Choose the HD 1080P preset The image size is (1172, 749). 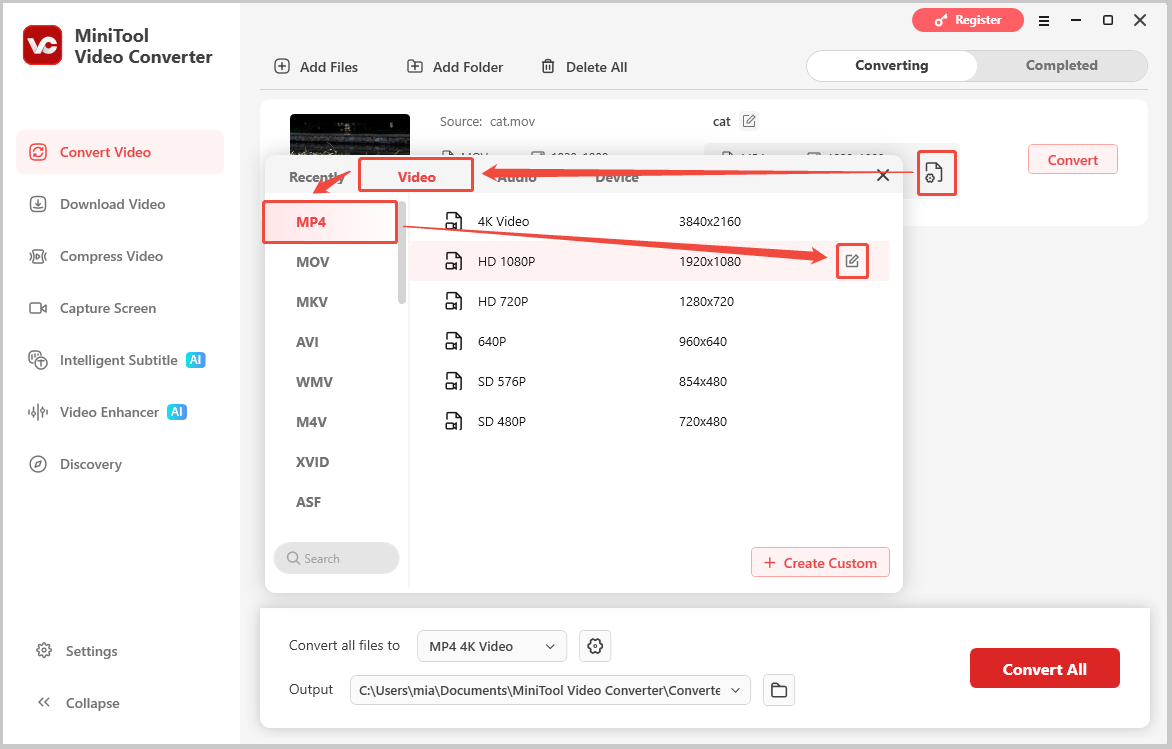[x=649, y=262]
